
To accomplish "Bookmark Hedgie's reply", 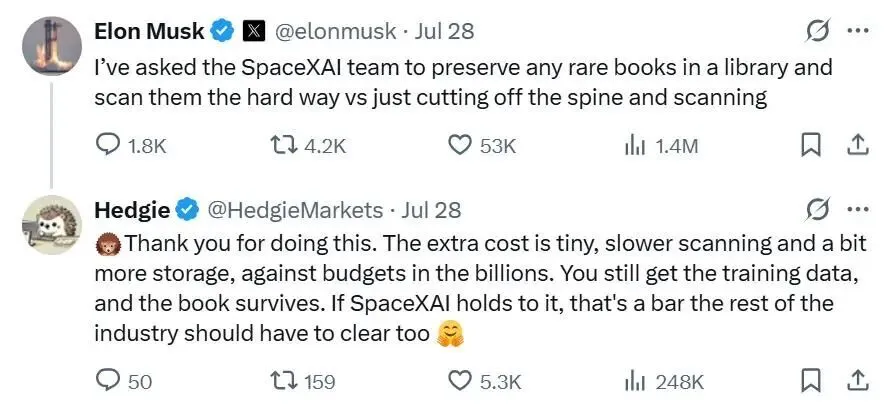I will click(810, 381).
